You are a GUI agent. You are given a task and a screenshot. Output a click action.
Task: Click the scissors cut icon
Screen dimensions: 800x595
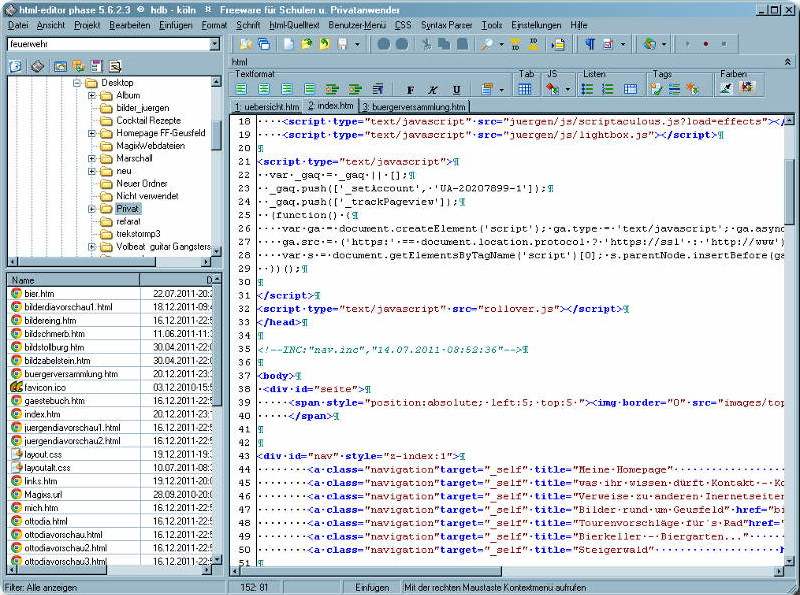click(427, 44)
